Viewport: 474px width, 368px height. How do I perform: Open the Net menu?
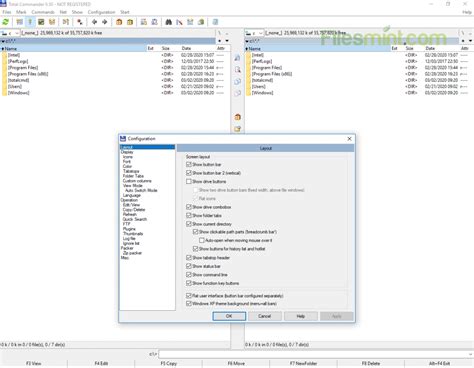pos(63,12)
